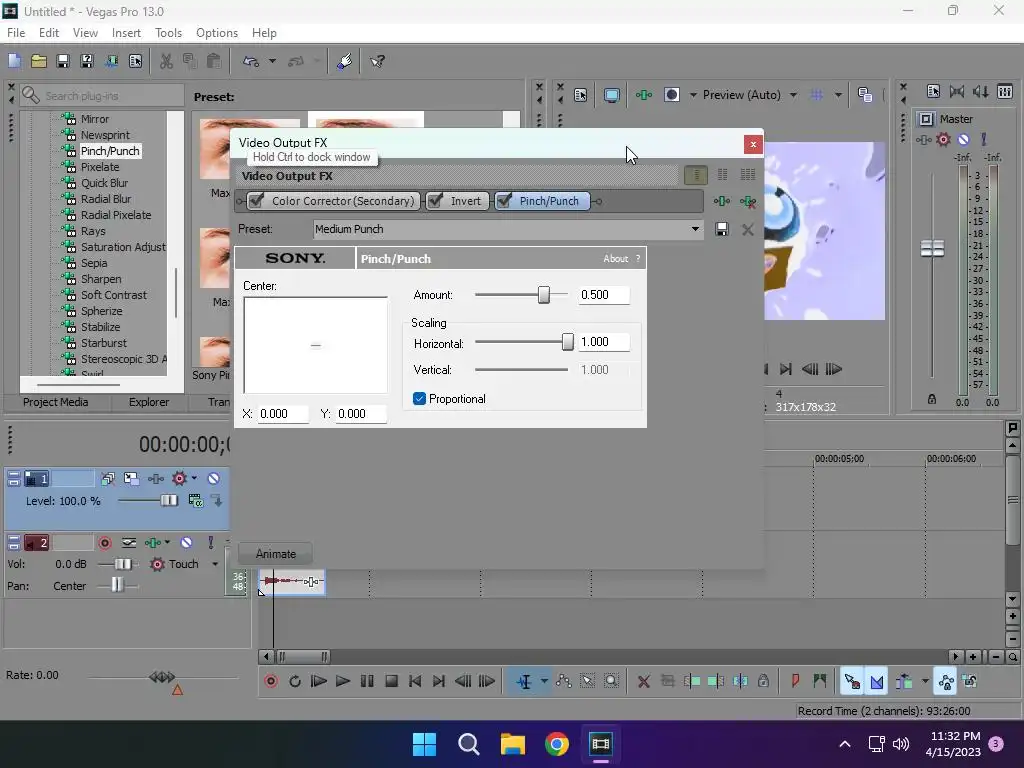Toggle the Pinch/Punch effect checkbox
Image resolution: width=1024 pixels, height=768 pixels.
coord(504,200)
